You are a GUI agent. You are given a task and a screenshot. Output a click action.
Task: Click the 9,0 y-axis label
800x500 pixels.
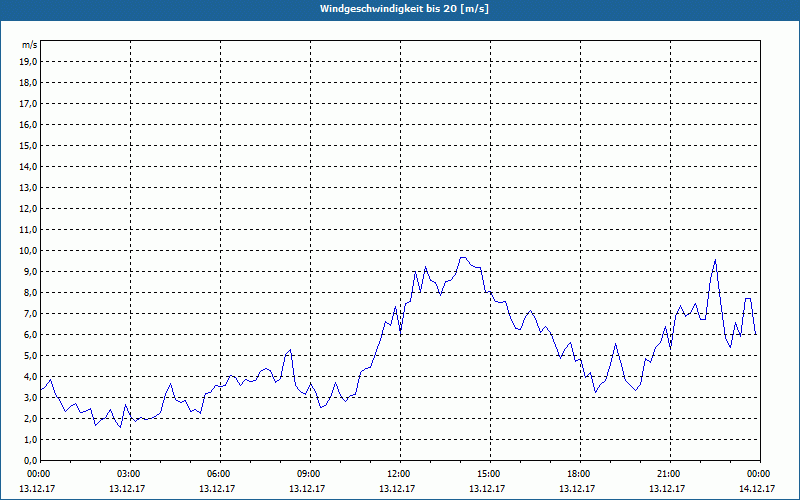click(x=30, y=271)
